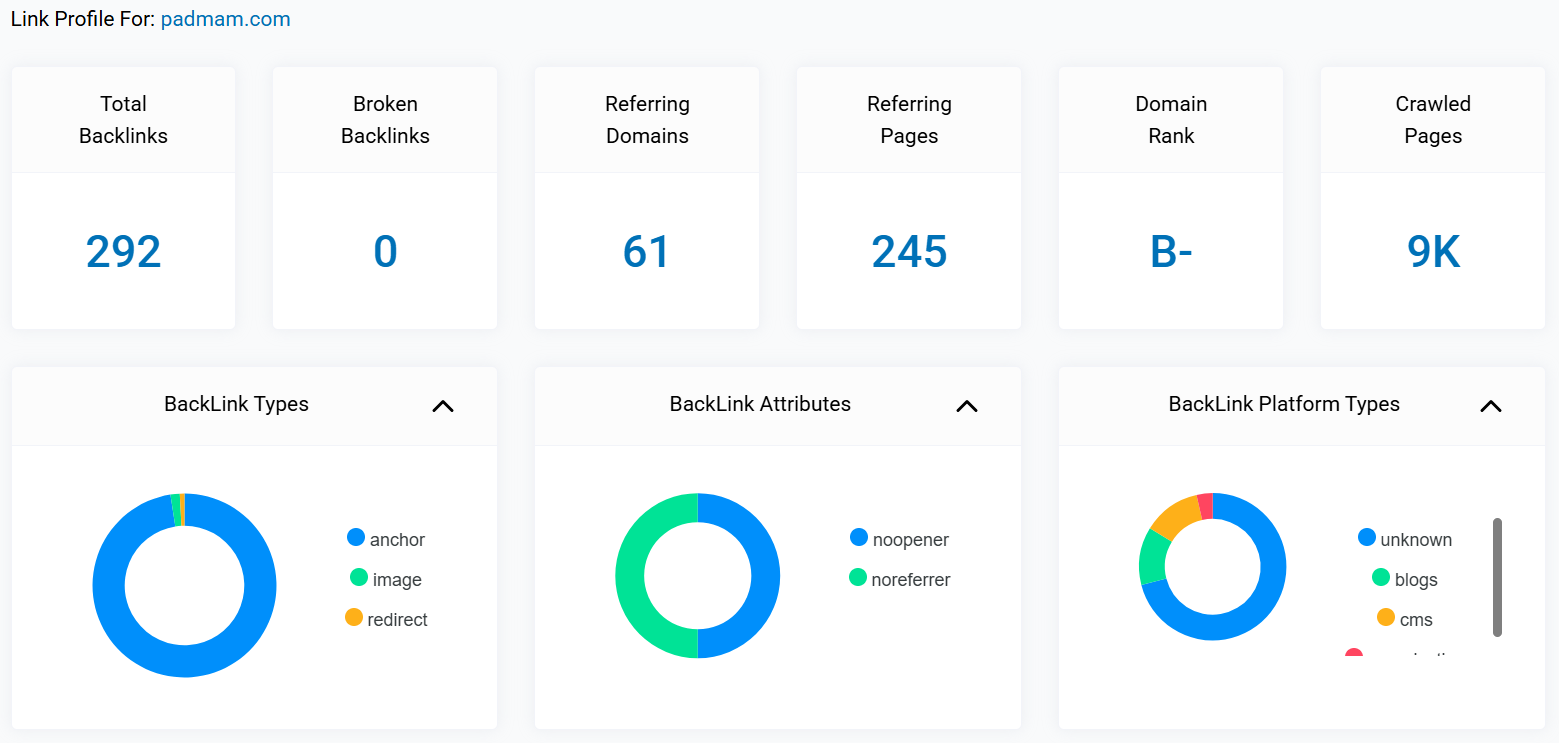Collapse the BackLink Types panel
1559x743 pixels.
tap(442, 406)
